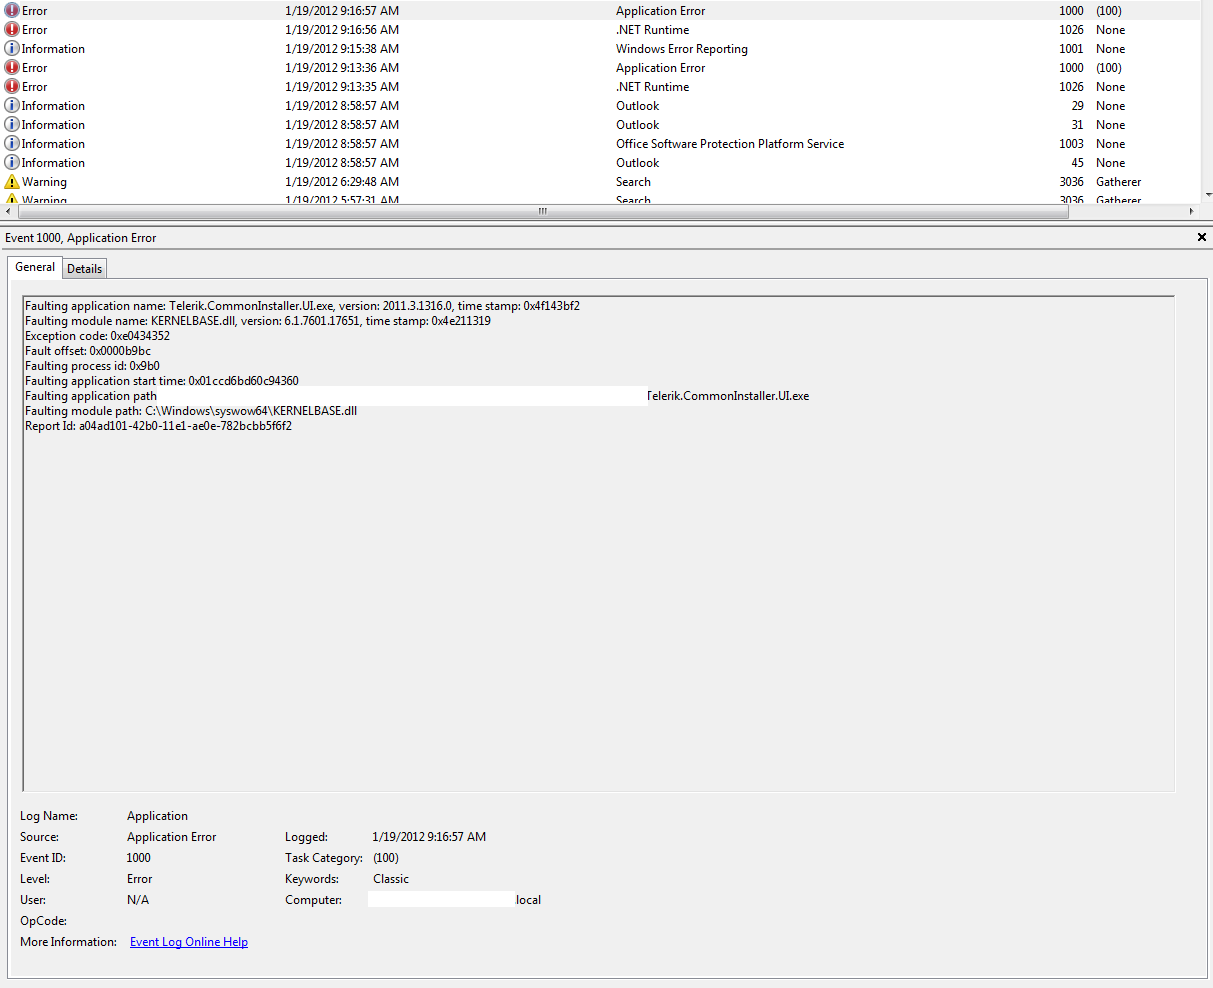Click event ID "1003" in the list

(x=1071, y=144)
